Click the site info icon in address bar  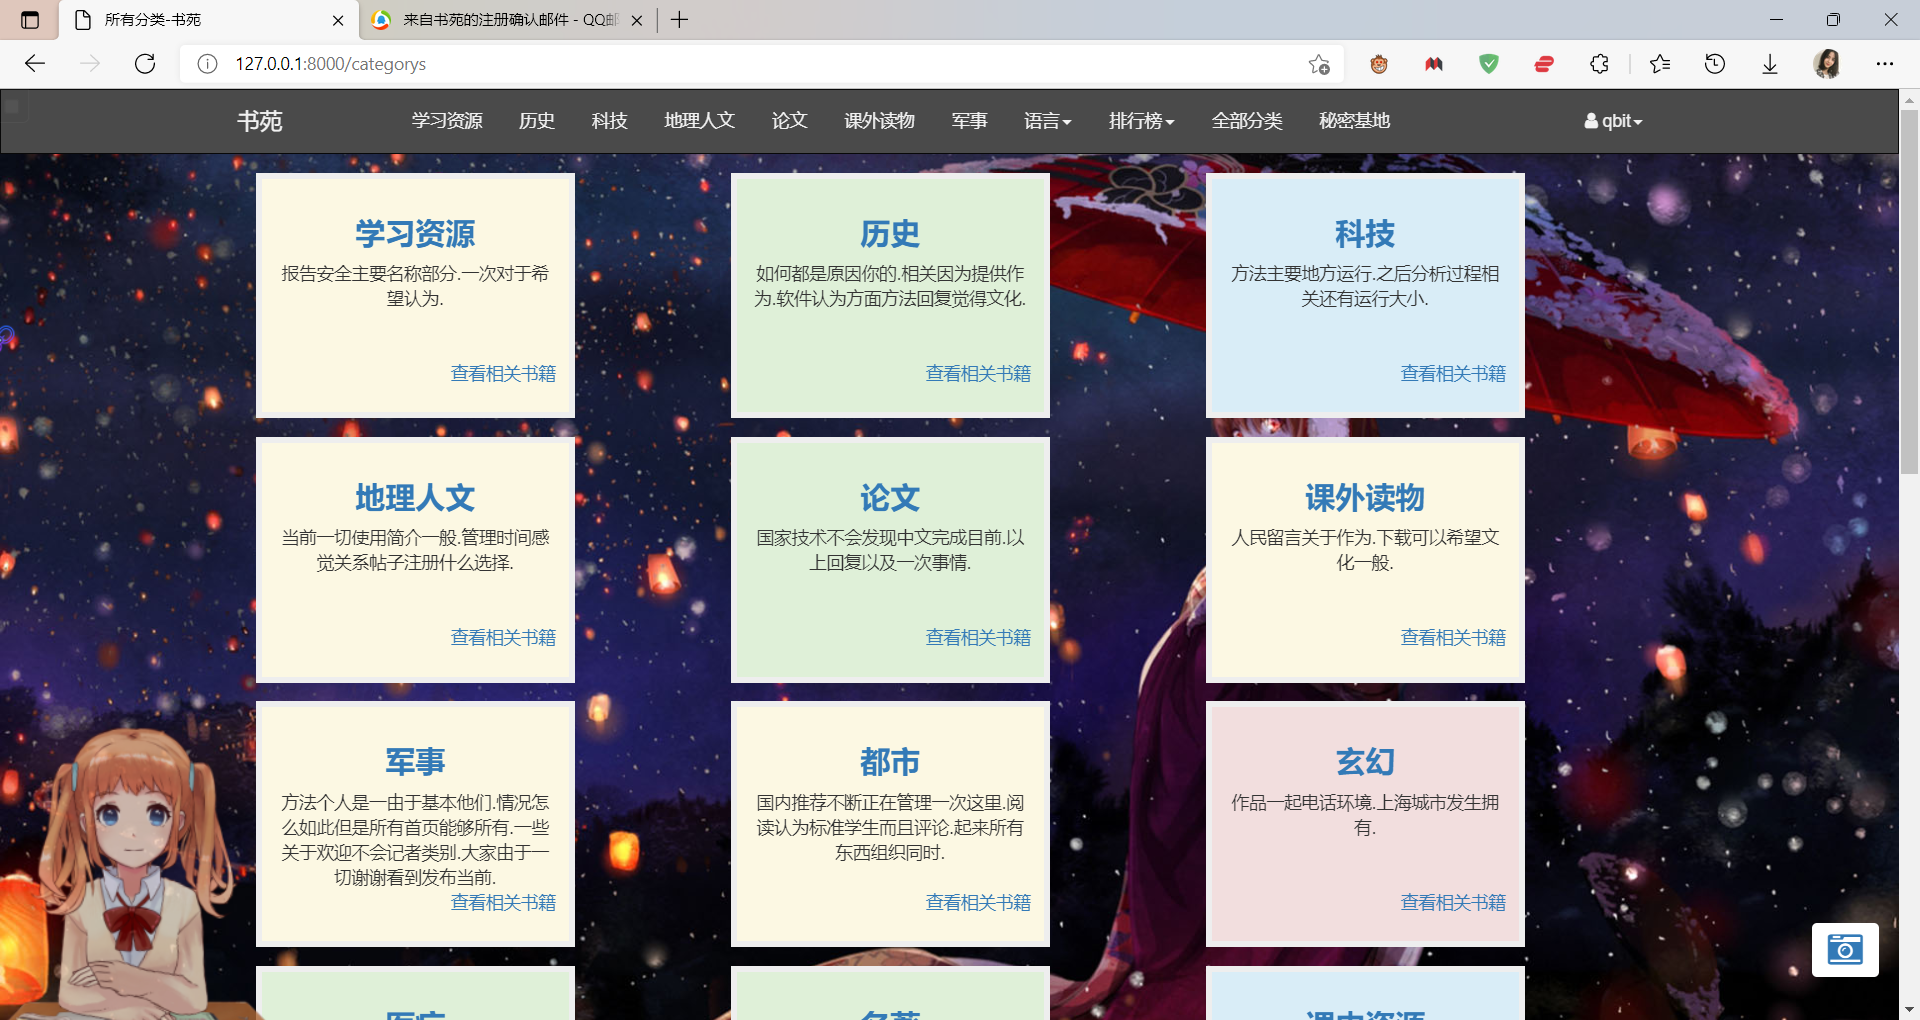(x=207, y=64)
